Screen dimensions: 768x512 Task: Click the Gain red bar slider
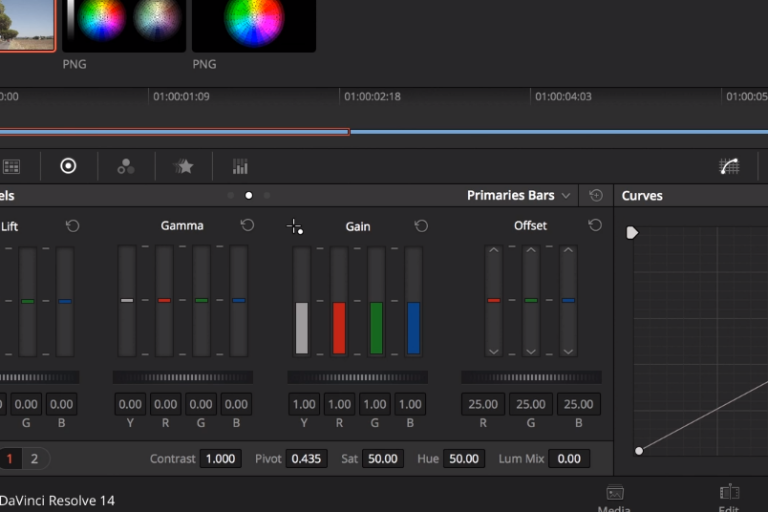[339, 301]
